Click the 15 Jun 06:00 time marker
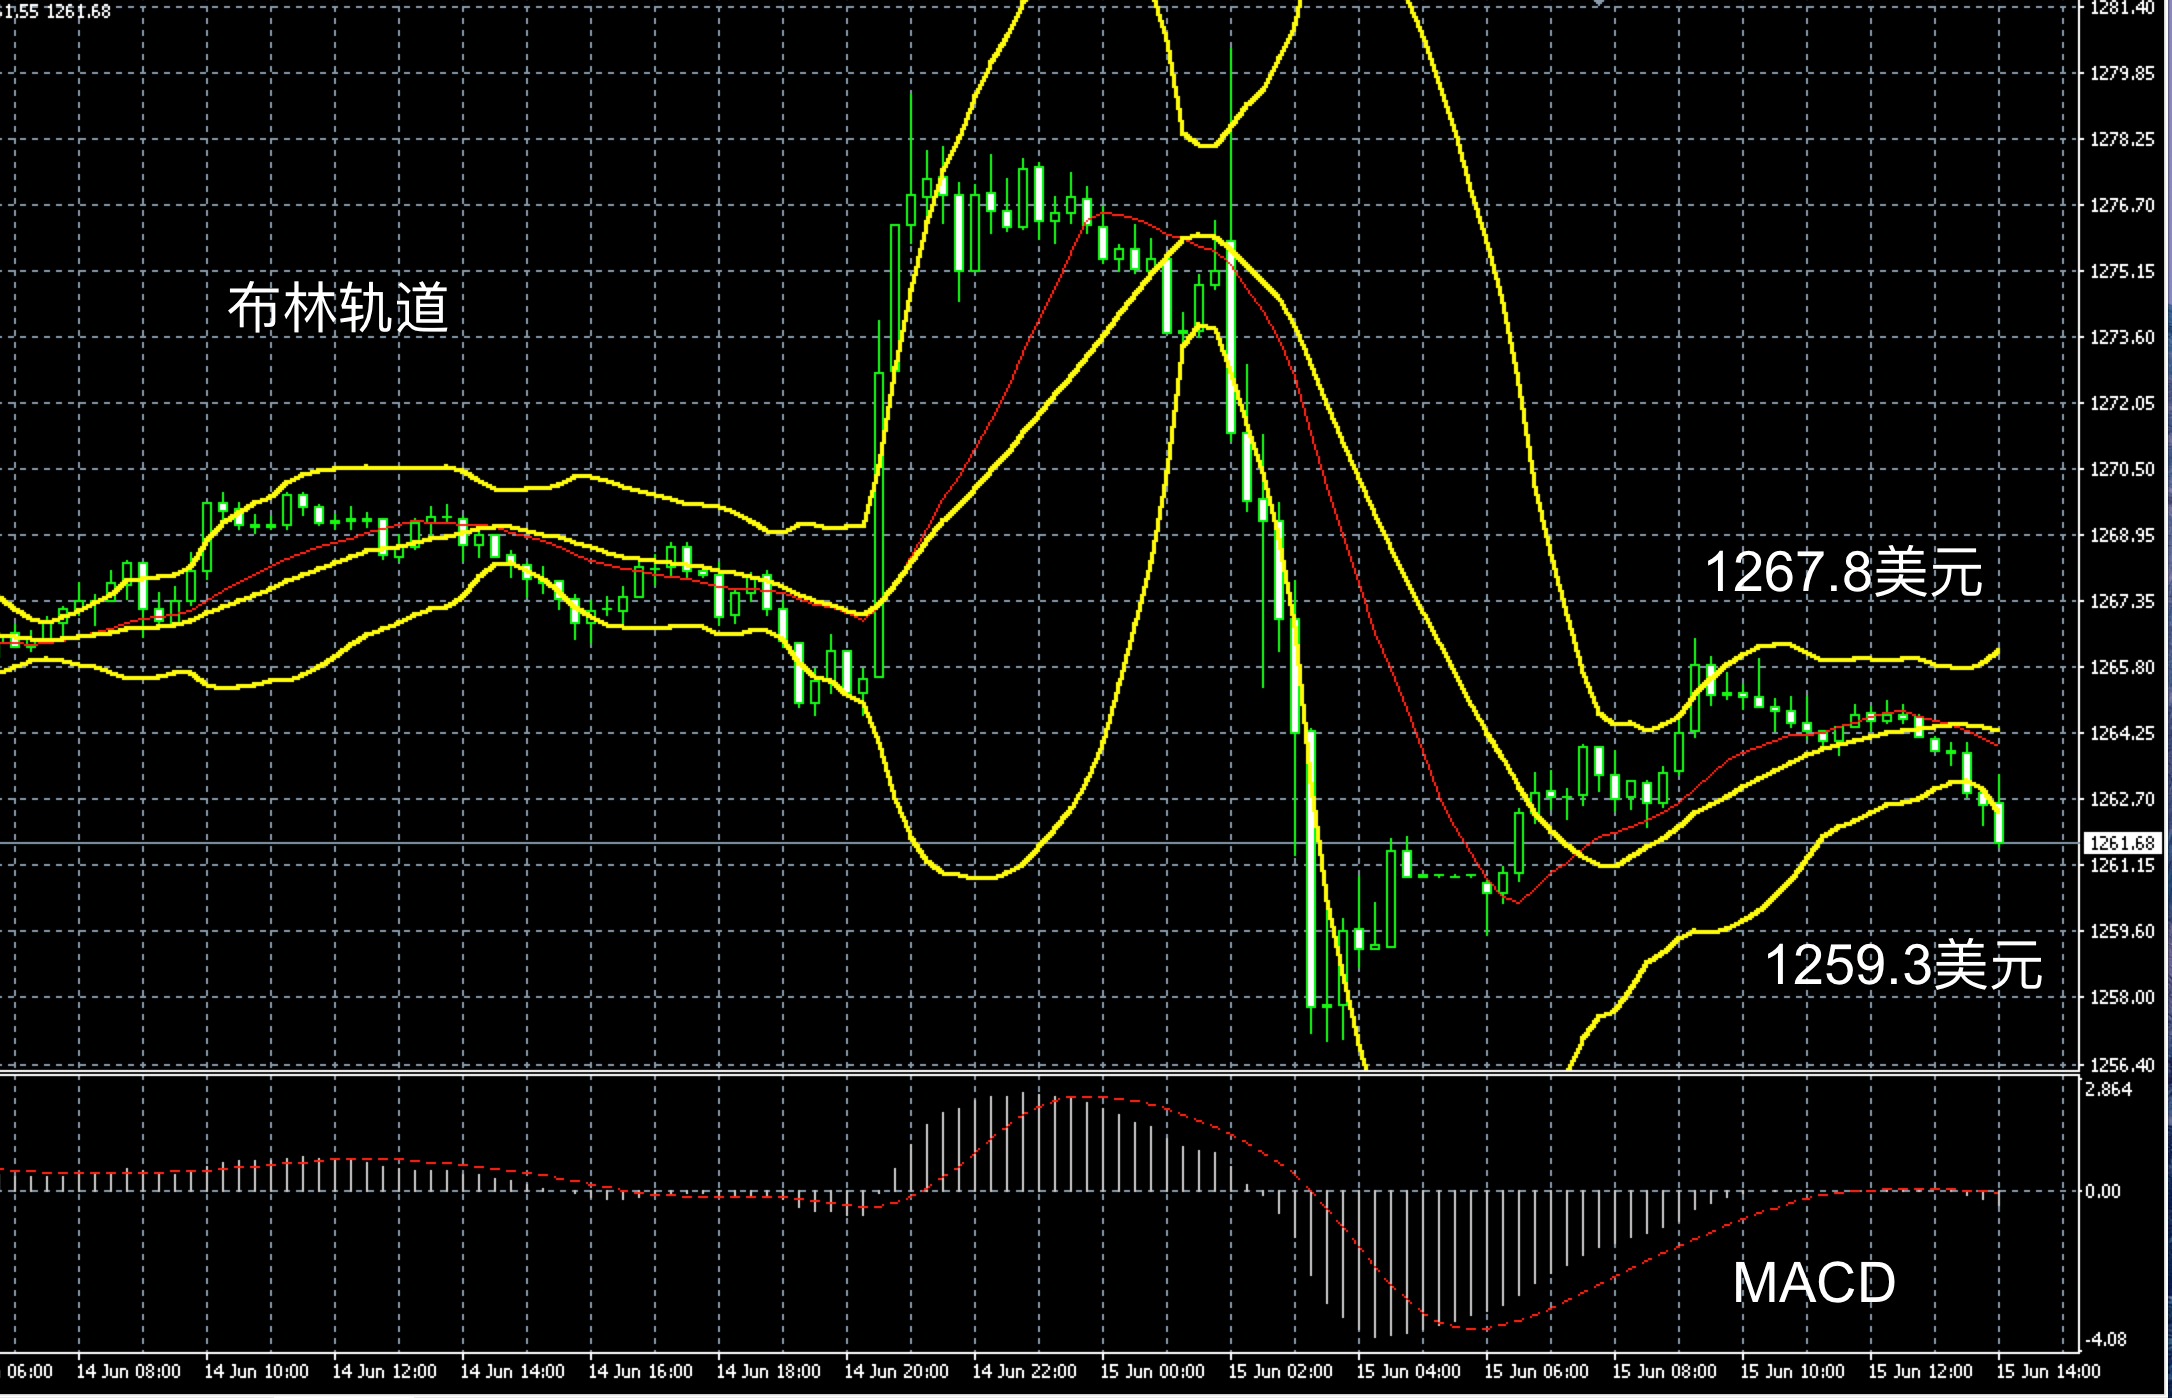The width and height of the screenshot is (2172, 1398). tap(1536, 1371)
